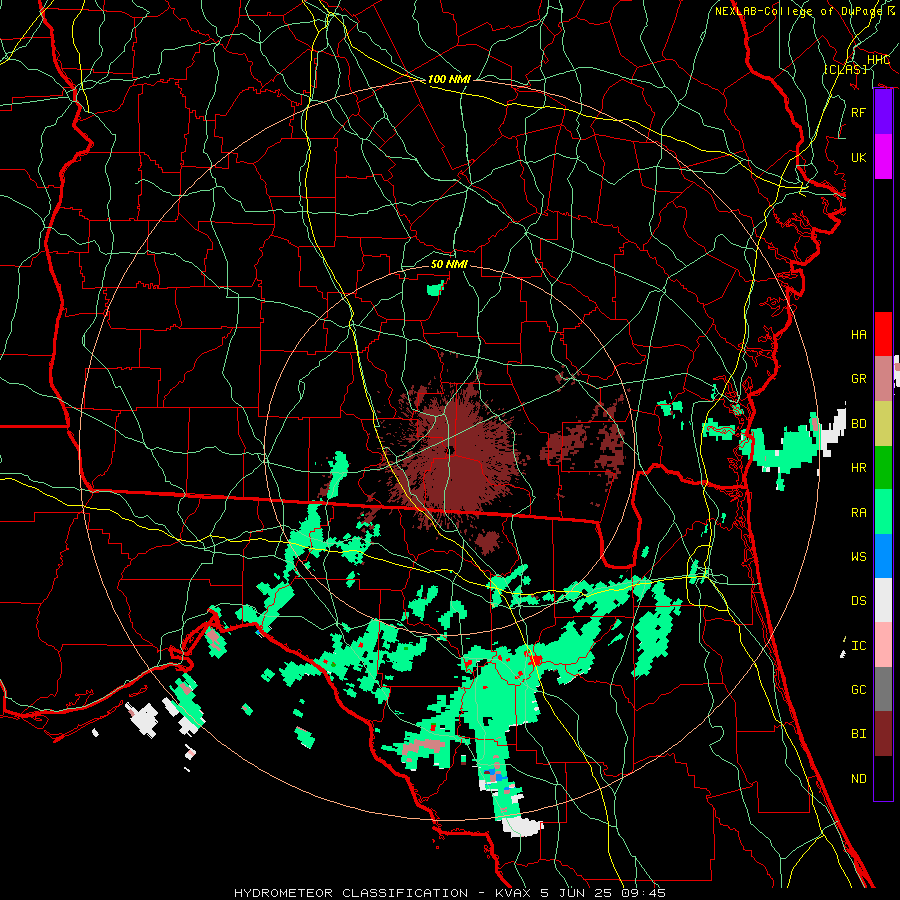The height and width of the screenshot is (900, 900).
Task: Click the HR legend label text
Action: [859, 468]
